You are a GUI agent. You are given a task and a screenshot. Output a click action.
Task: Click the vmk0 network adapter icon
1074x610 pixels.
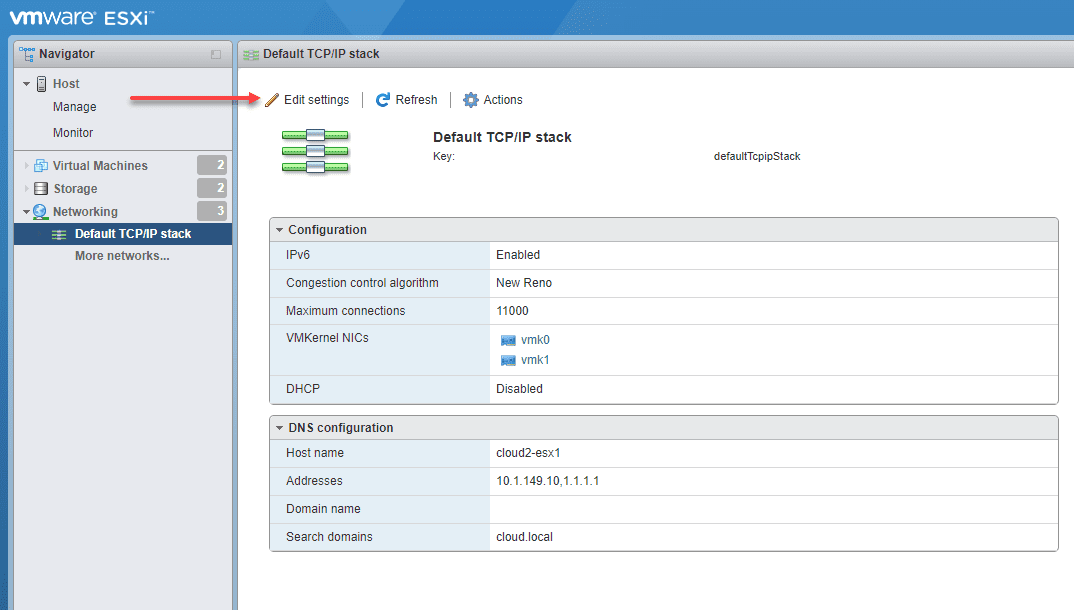tap(511, 339)
